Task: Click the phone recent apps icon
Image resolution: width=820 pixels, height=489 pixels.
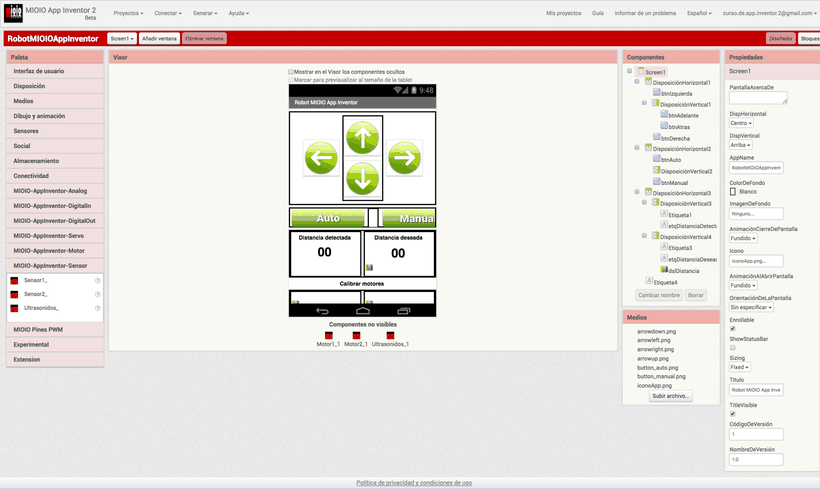Action: pyautogui.click(x=404, y=311)
